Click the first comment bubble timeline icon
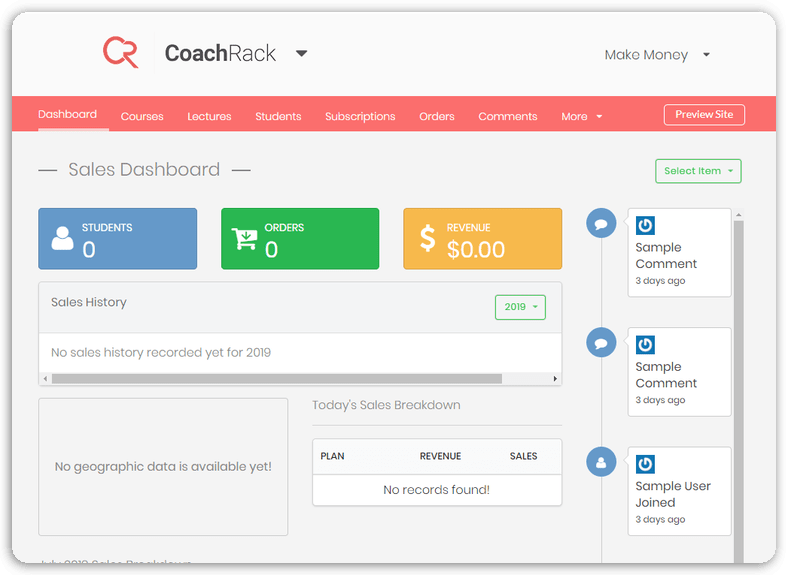The width and height of the screenshot is (788, 575). [x=601, y=223]
